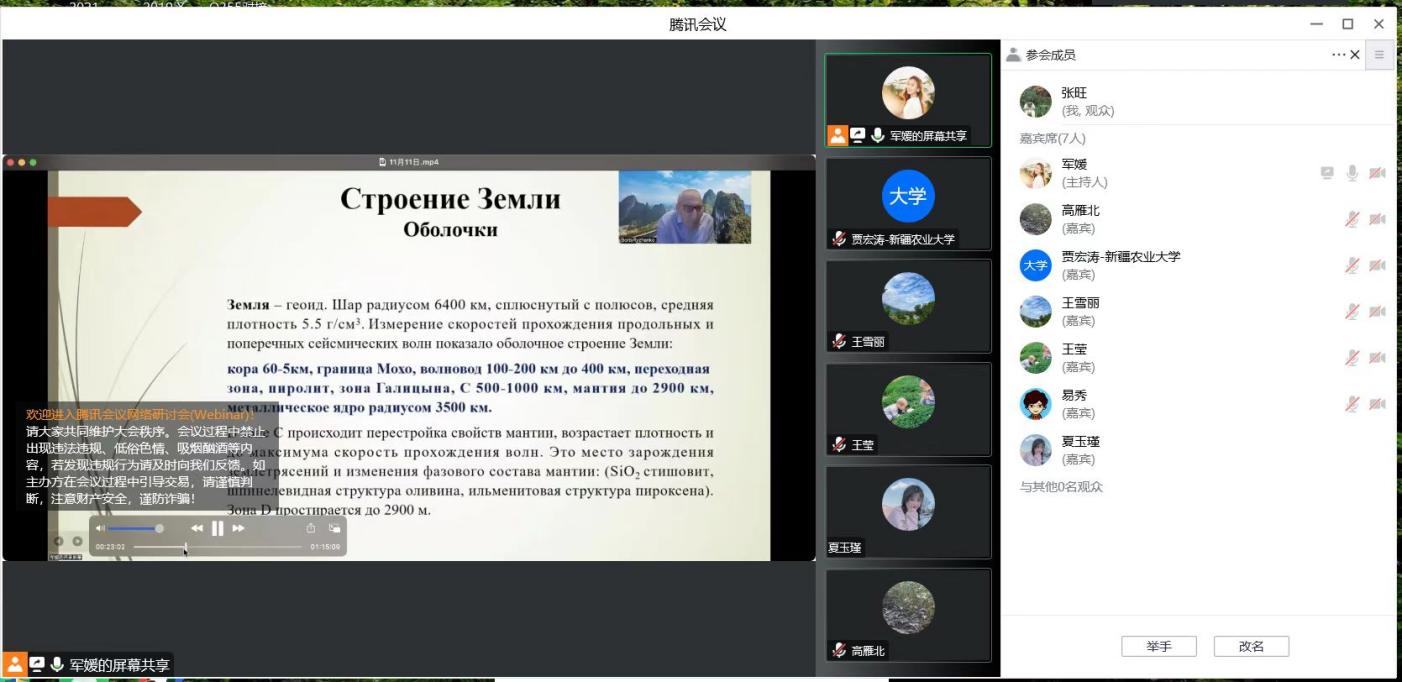Click the screen-share icon beside 军媛
This screenshot has width=1402, height=682.
click(x=1327, y=173)
